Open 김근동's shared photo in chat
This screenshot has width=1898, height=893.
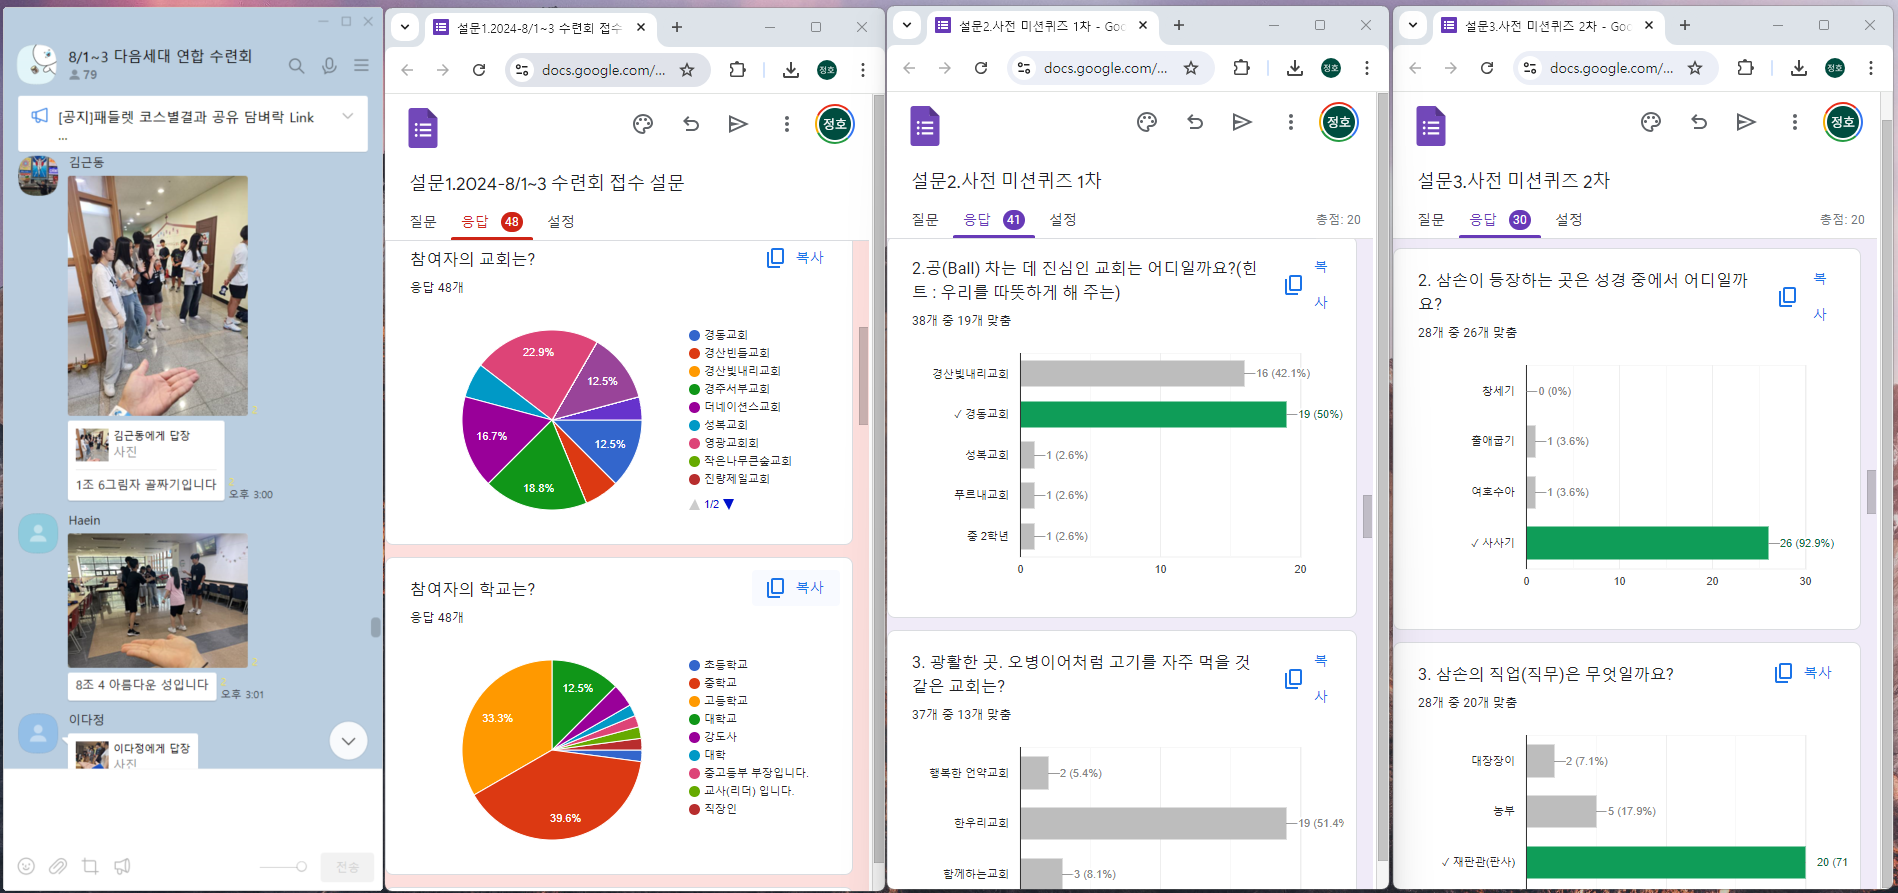(x=158, y=296)
